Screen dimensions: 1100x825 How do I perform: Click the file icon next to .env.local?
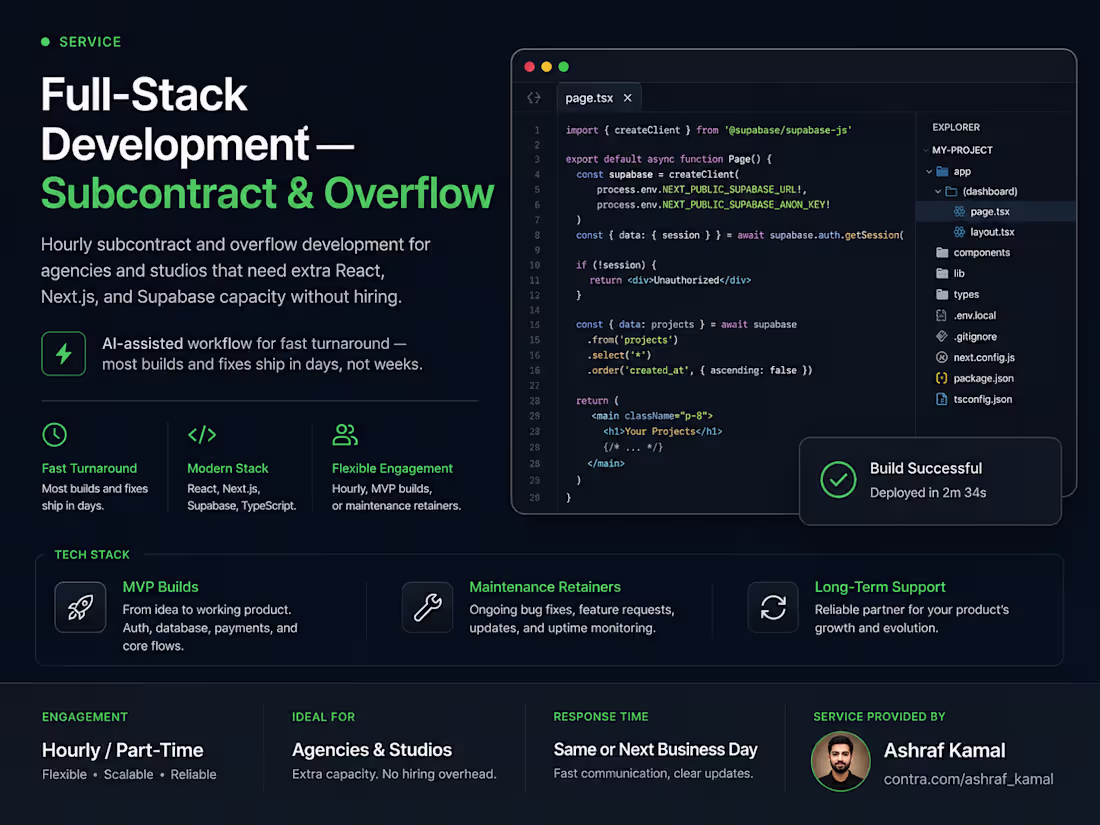point(941,316)
